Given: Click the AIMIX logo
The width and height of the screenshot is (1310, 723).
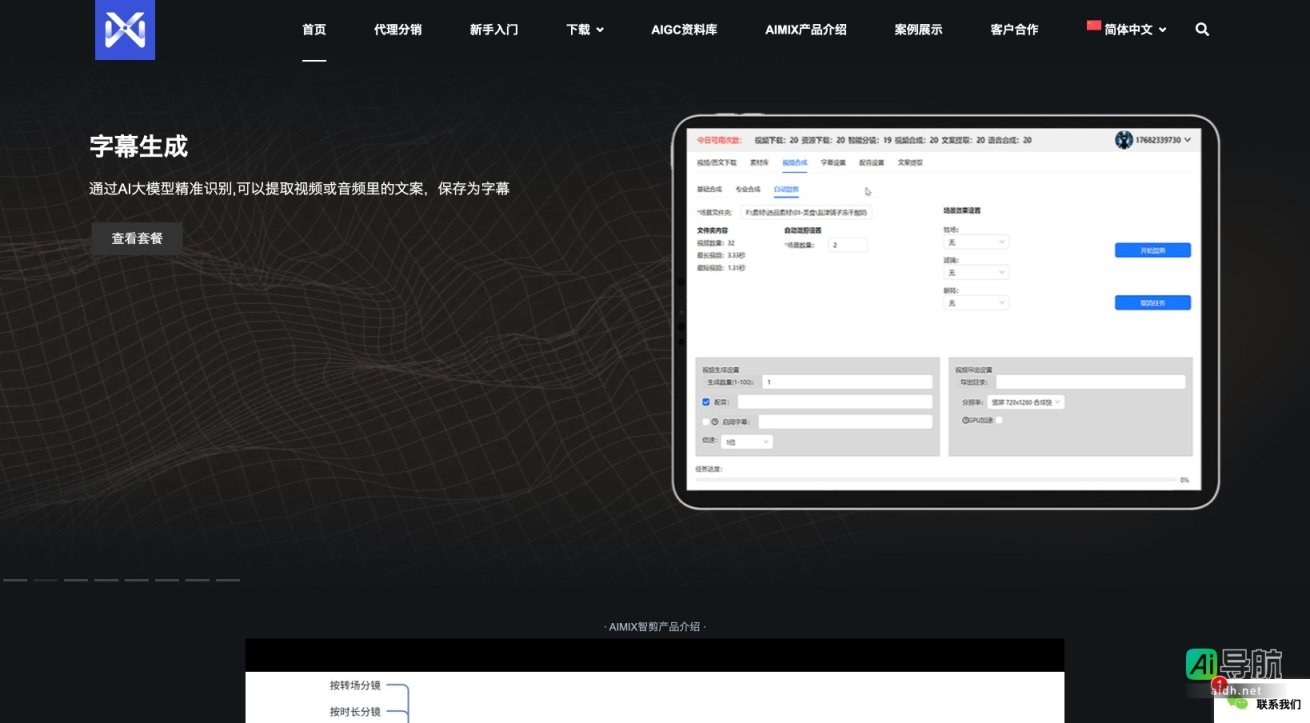Looking at the screenshot, I should 124,29.
